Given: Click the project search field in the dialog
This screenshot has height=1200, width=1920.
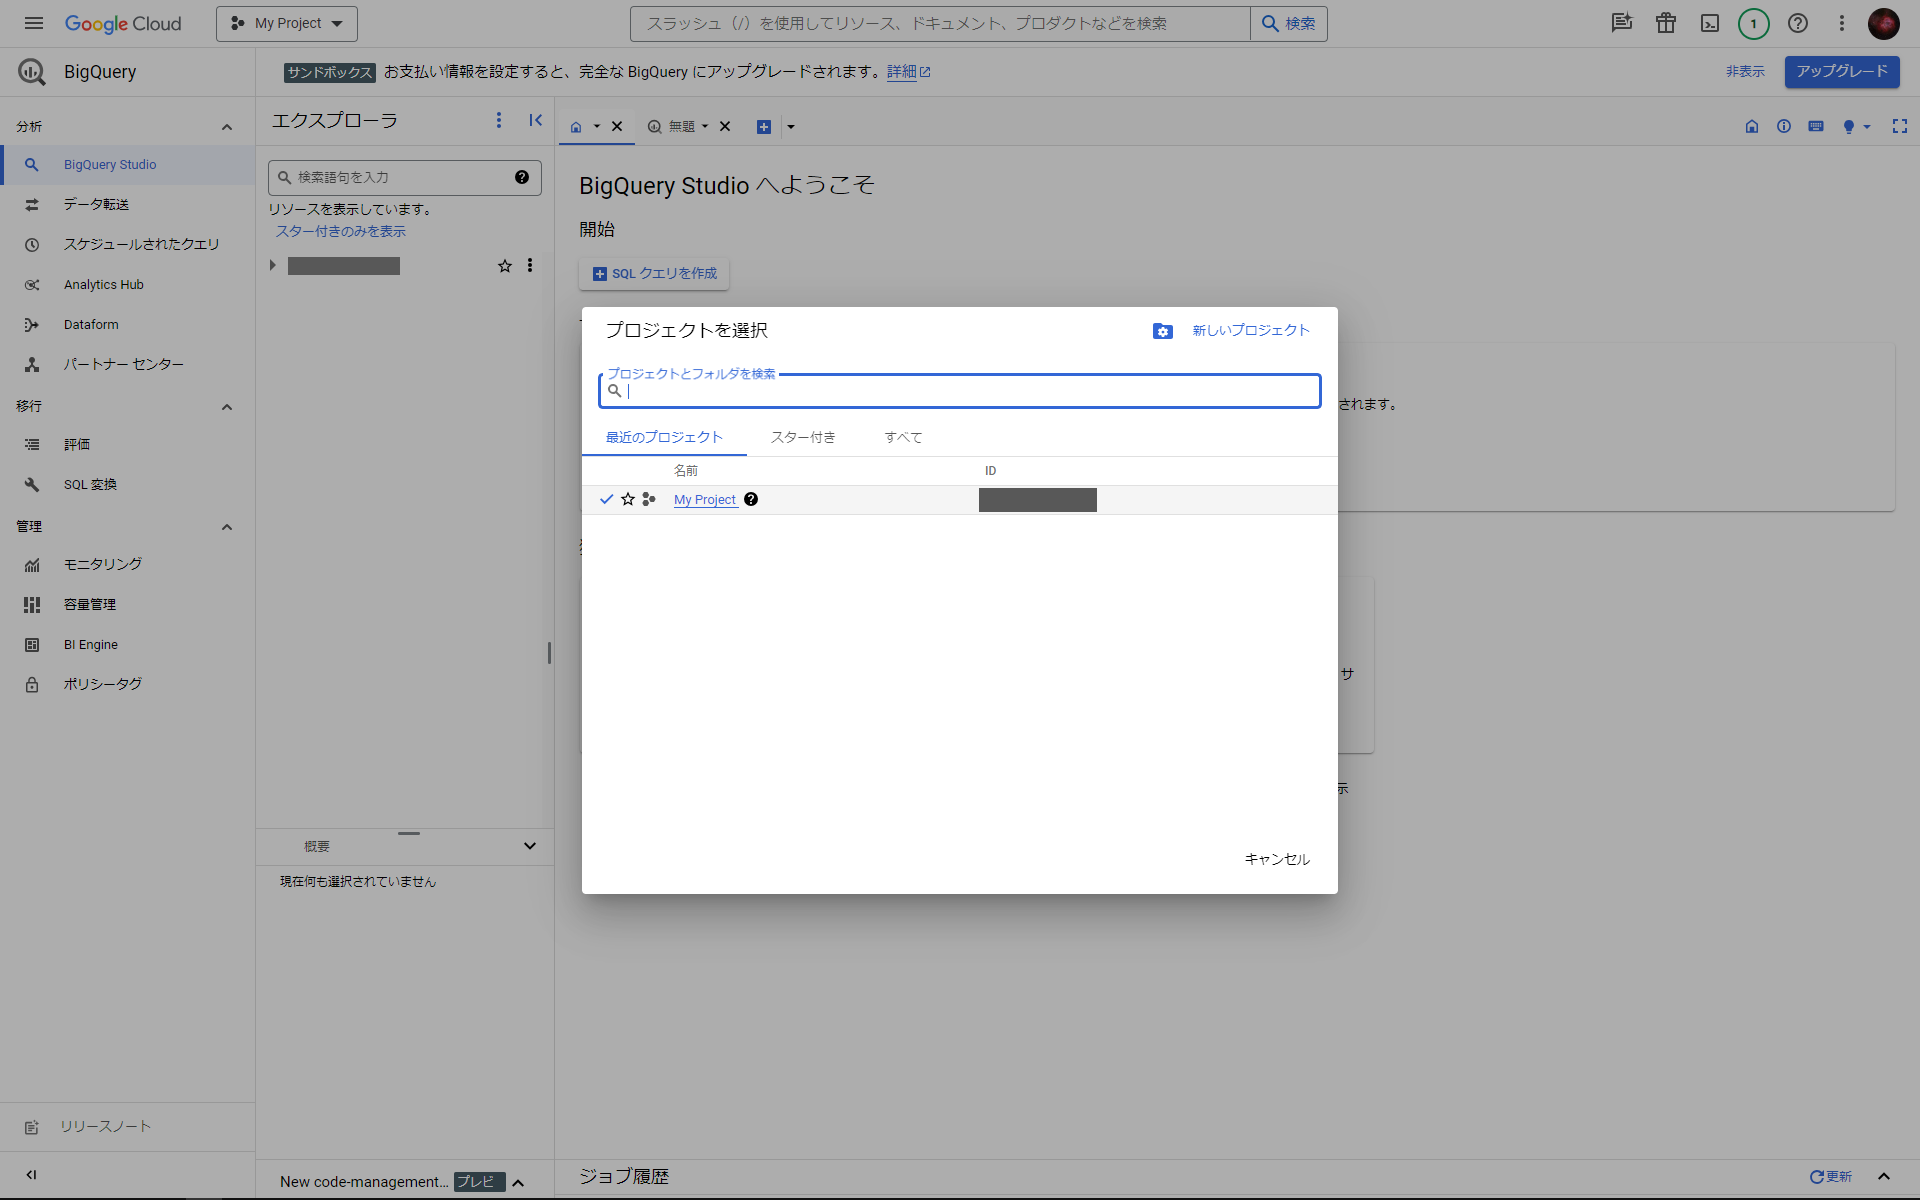Looking at the screenshot, I should click(x=958, y=391).
